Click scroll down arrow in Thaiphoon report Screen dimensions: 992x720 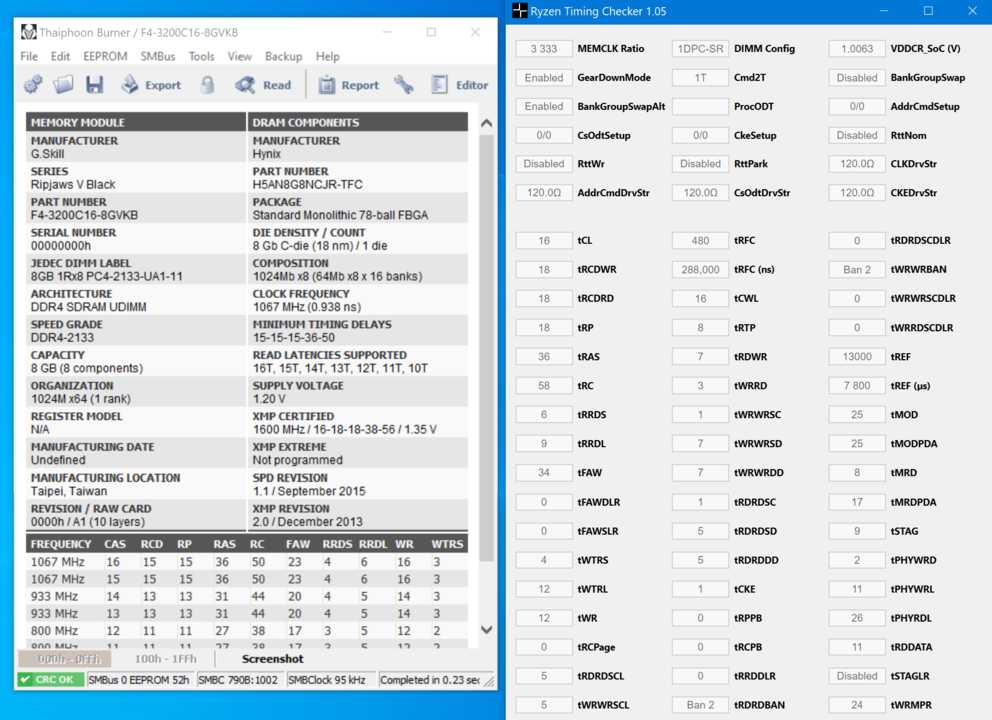tap(487, 630)
